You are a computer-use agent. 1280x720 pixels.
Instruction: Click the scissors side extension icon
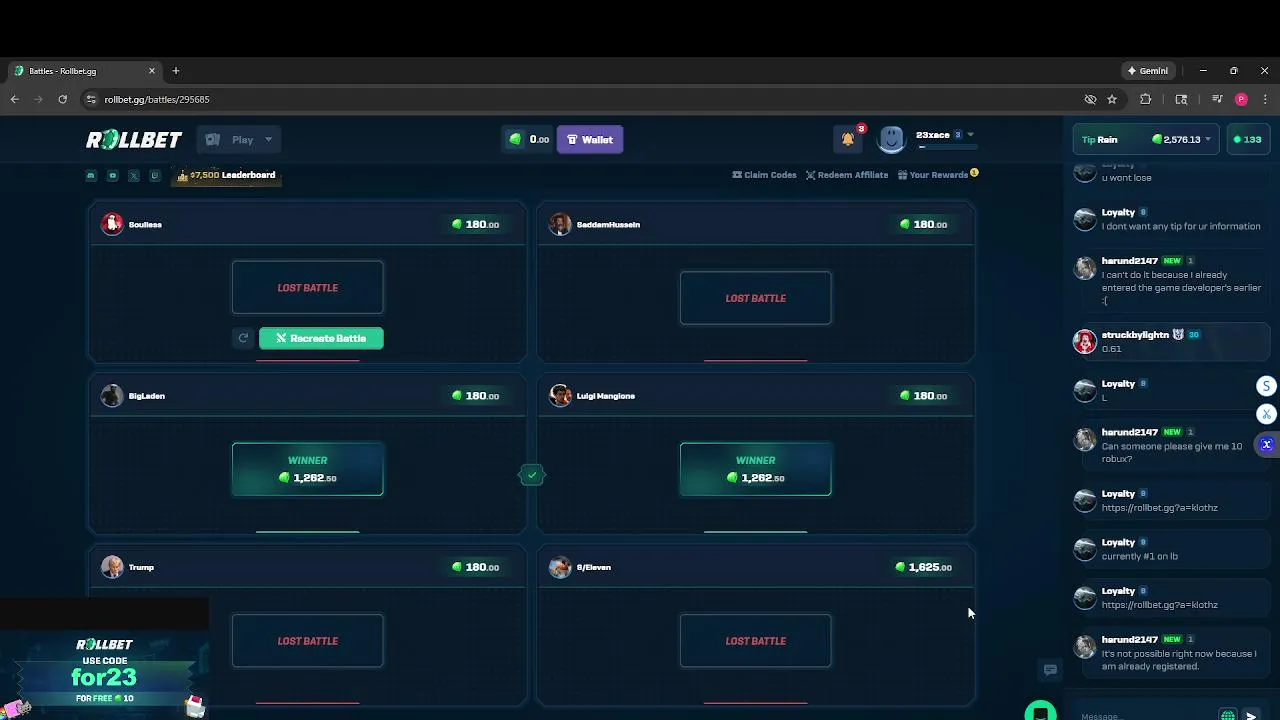pos(1266,414)
